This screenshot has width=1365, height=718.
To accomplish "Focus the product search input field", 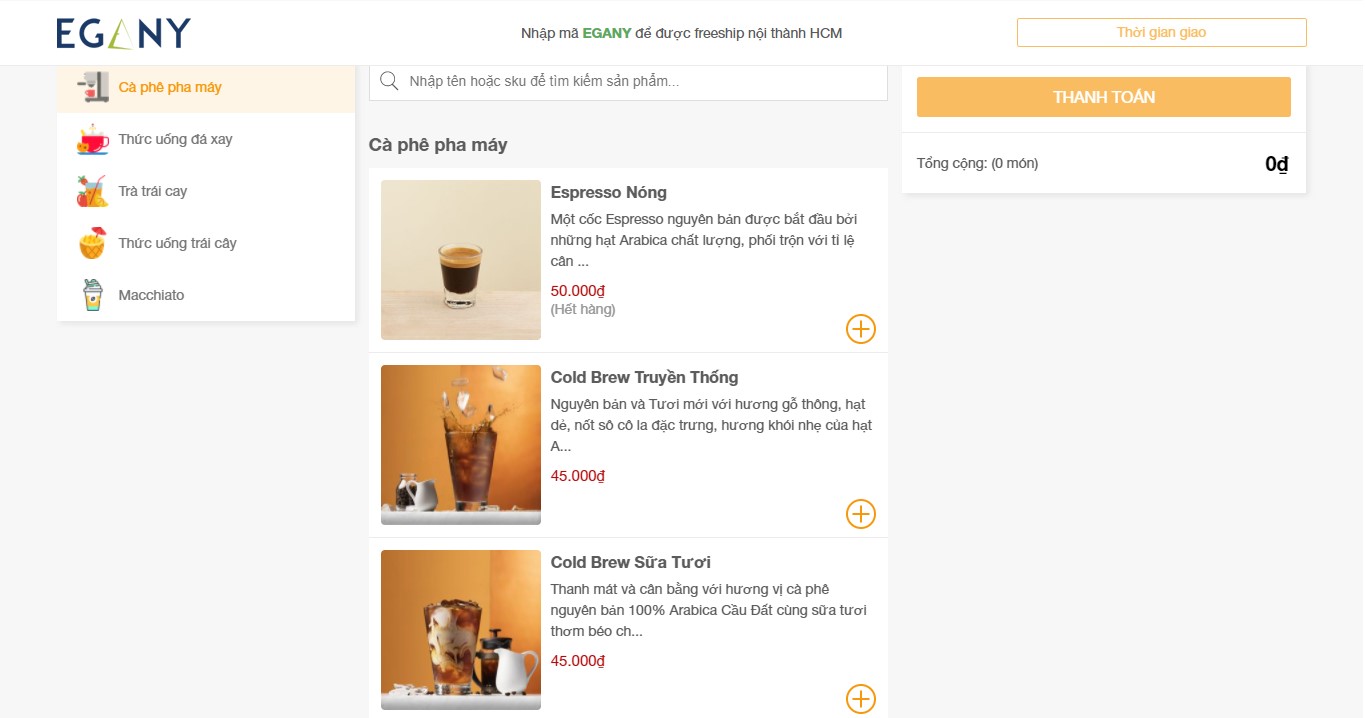I will click(x=640, y=81).
